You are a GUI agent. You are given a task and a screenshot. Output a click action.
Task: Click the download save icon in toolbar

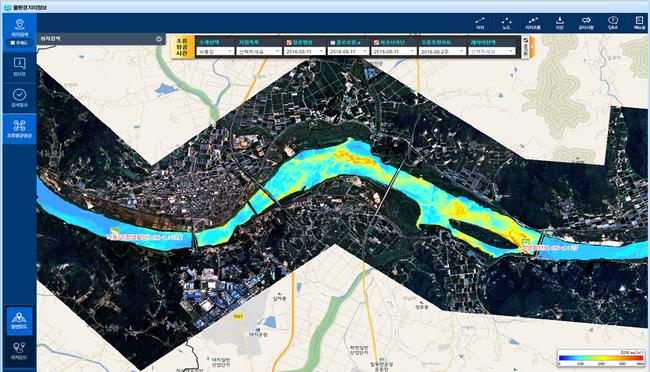coord(560,20)
